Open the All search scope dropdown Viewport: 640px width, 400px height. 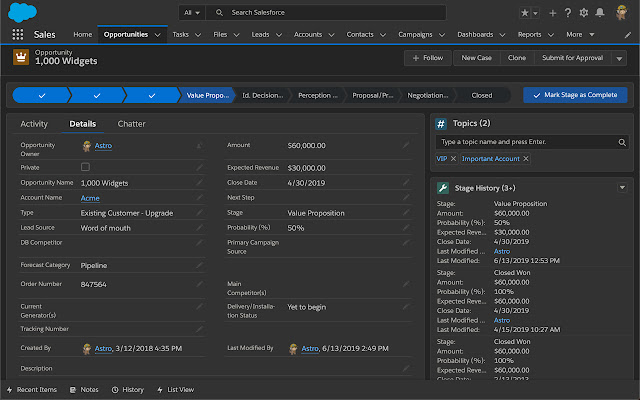click(x=192, y=12)
